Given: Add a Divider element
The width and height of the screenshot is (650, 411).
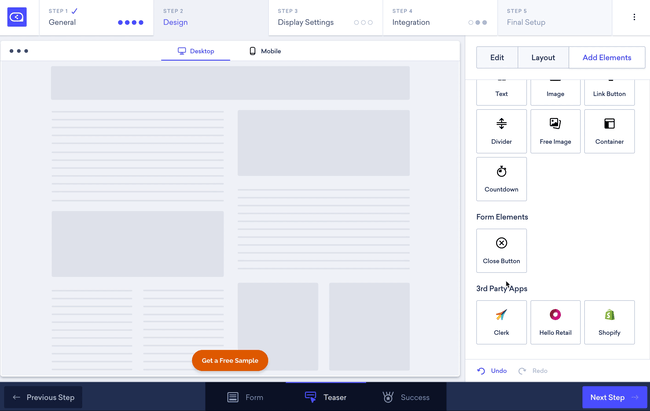Looking at the screenshot, I should (501, 131).
